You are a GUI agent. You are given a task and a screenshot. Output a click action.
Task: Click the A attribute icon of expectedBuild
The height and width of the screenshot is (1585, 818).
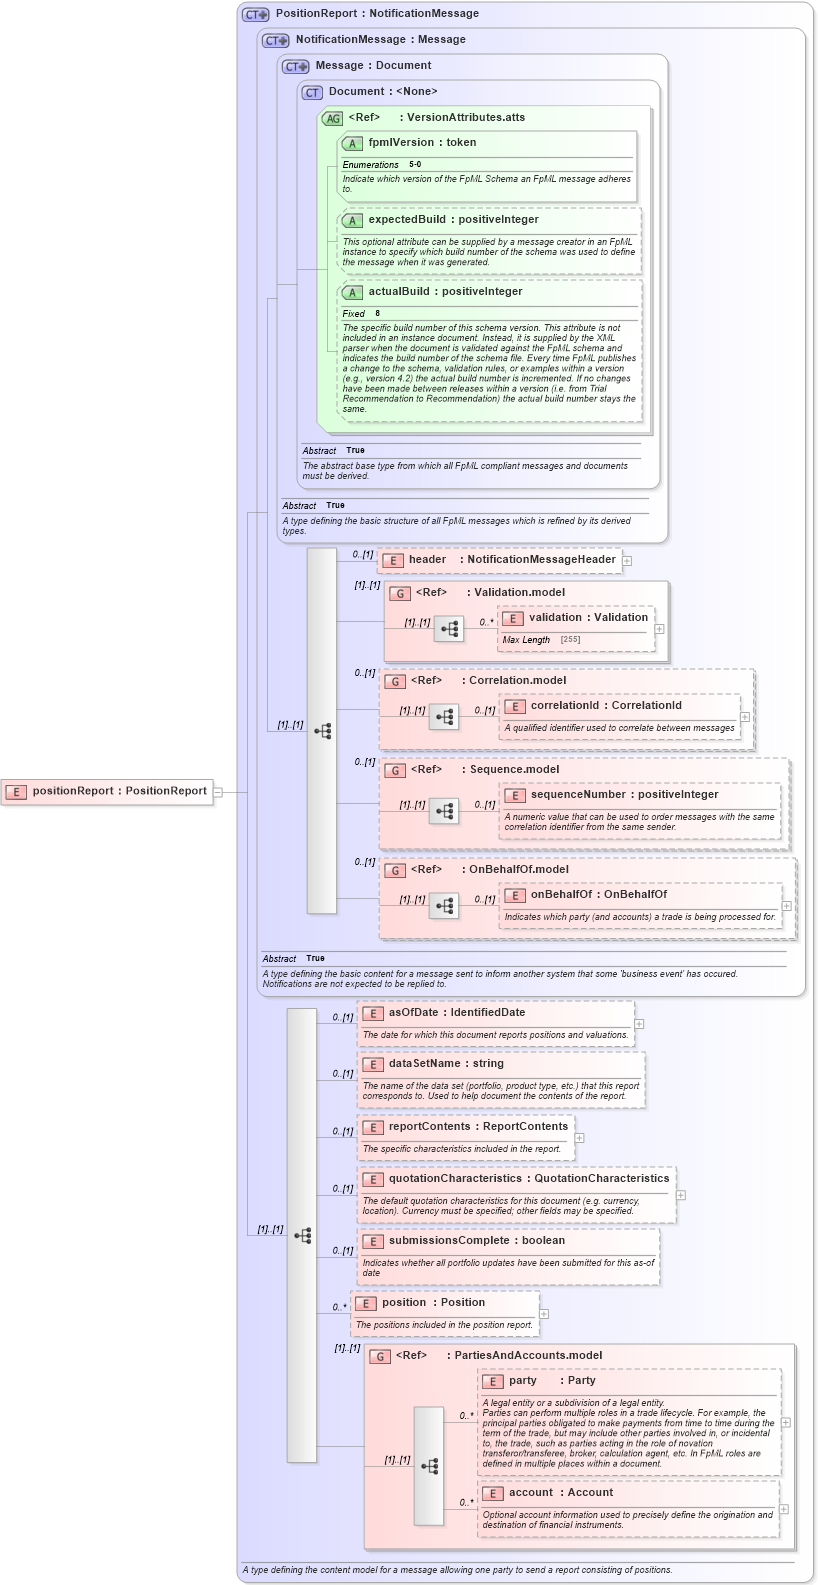[352, 220]
